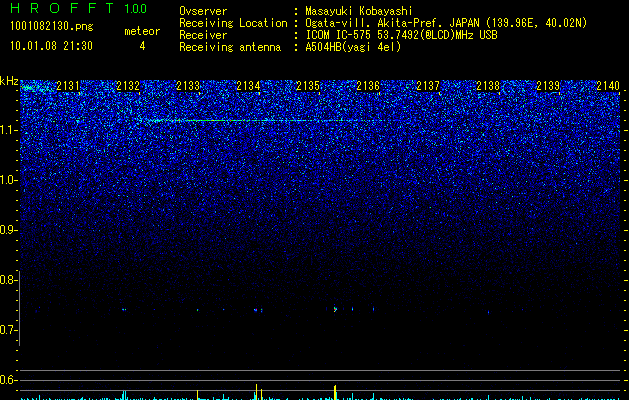Click the 0.9 frequency axis label
Viewport: 629px width, 400px height.
coord(8,230)
